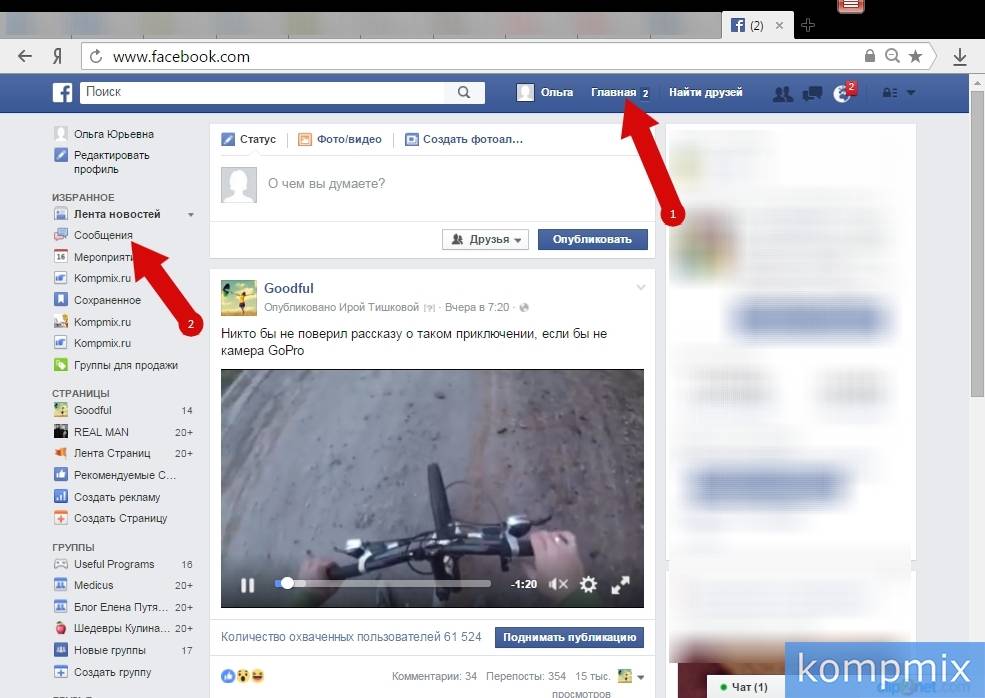Open browser downloads arrow icon

959,57
